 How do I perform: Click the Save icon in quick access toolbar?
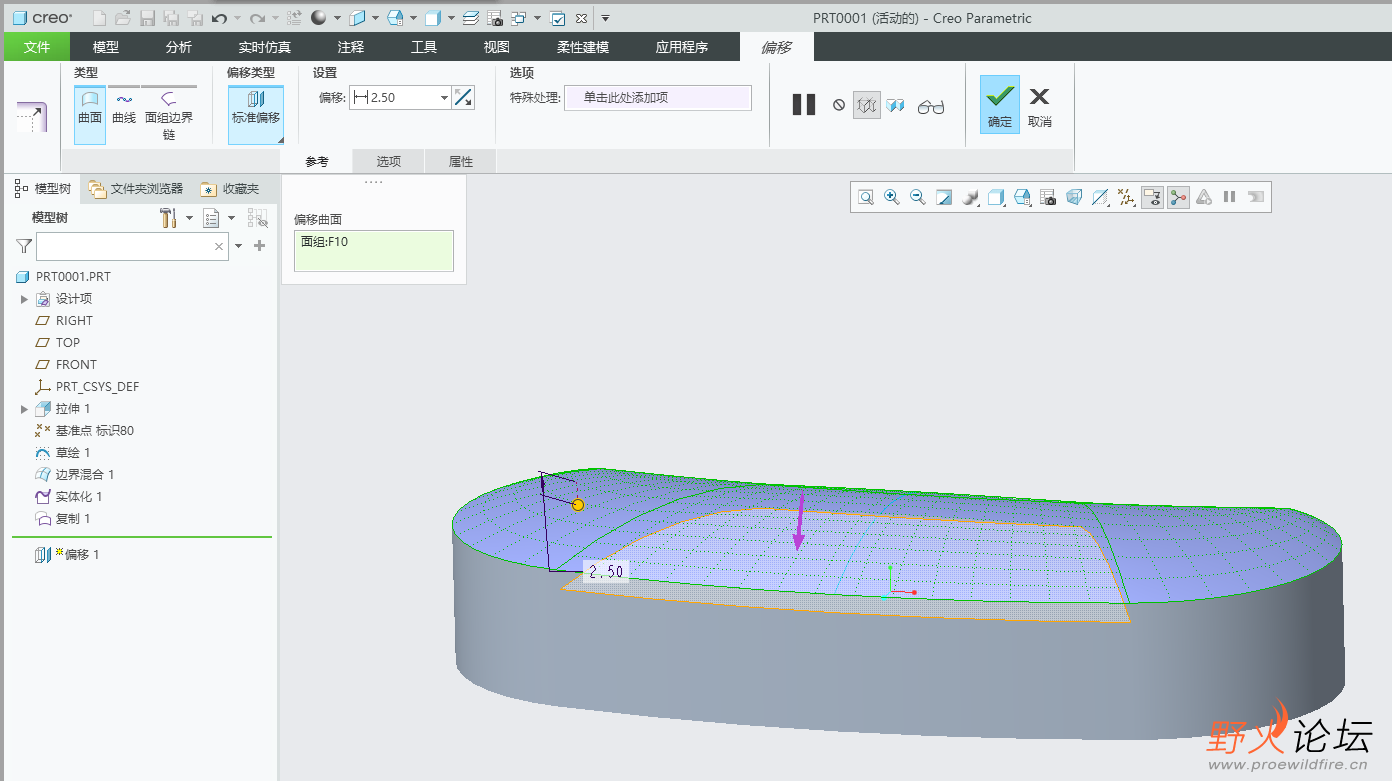pos(147,18)
